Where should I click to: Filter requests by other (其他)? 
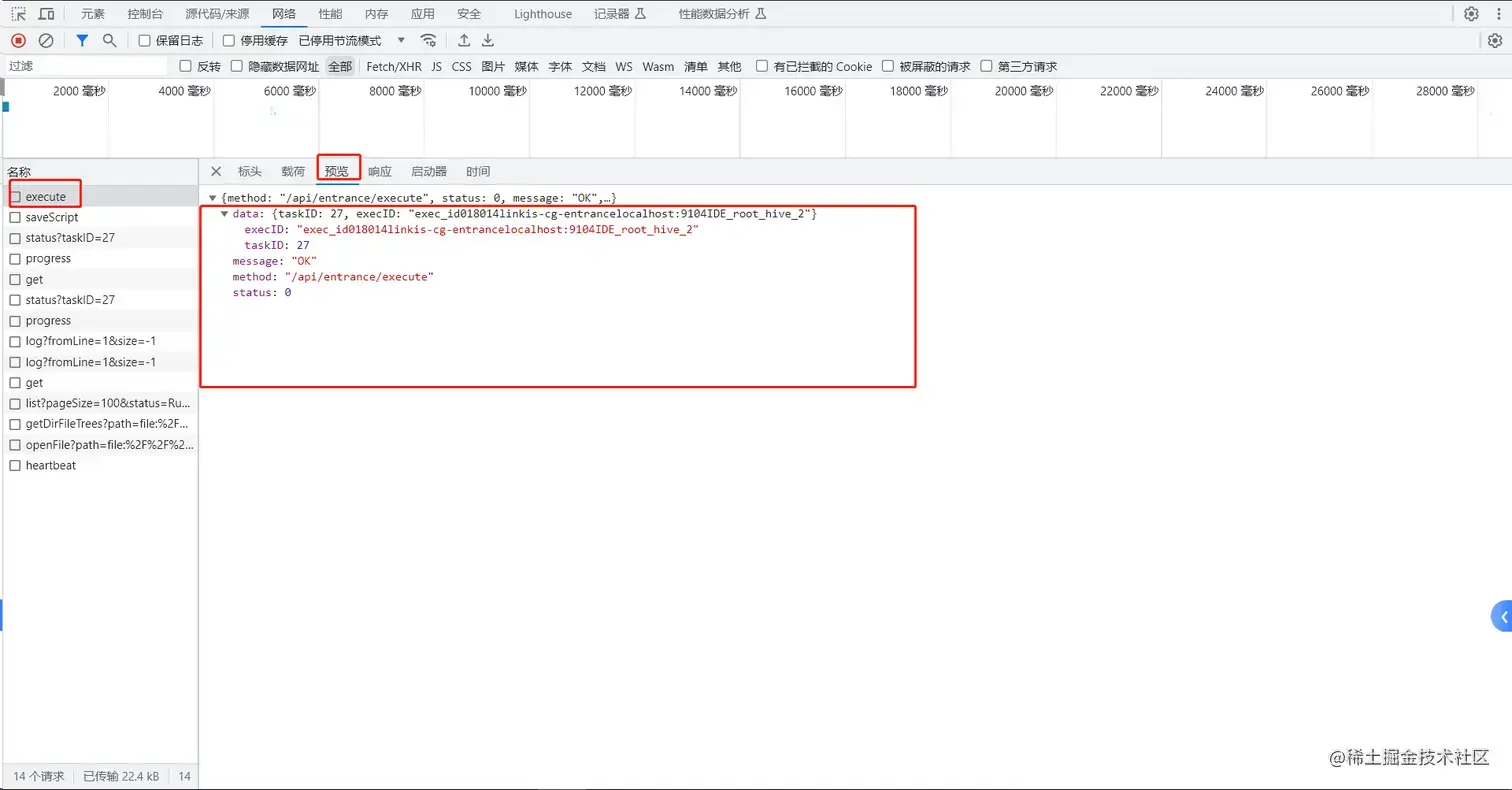pos(730,66)
